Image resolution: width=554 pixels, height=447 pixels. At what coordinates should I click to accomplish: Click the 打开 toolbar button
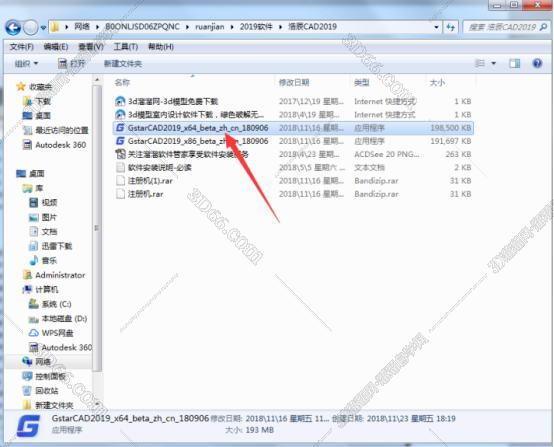click(72, 64)
